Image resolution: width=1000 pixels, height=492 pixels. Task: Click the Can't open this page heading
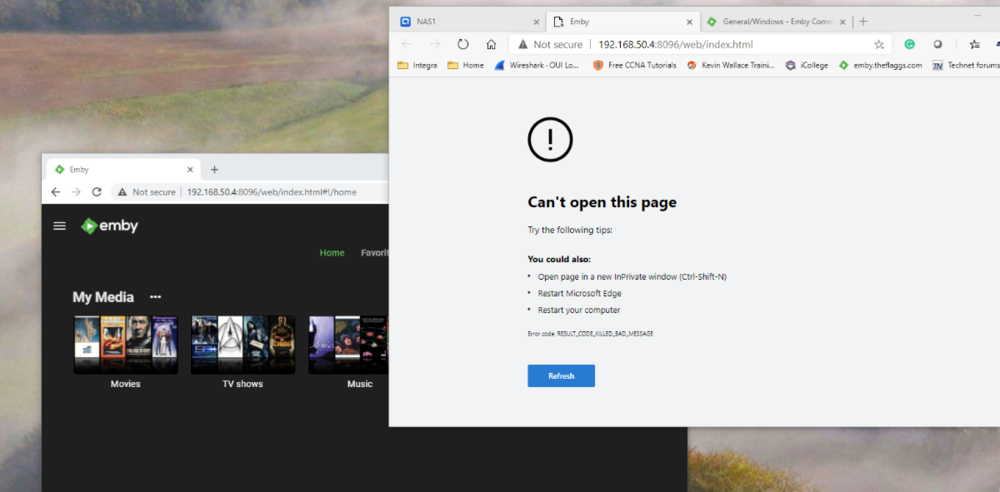click(602, 202)
